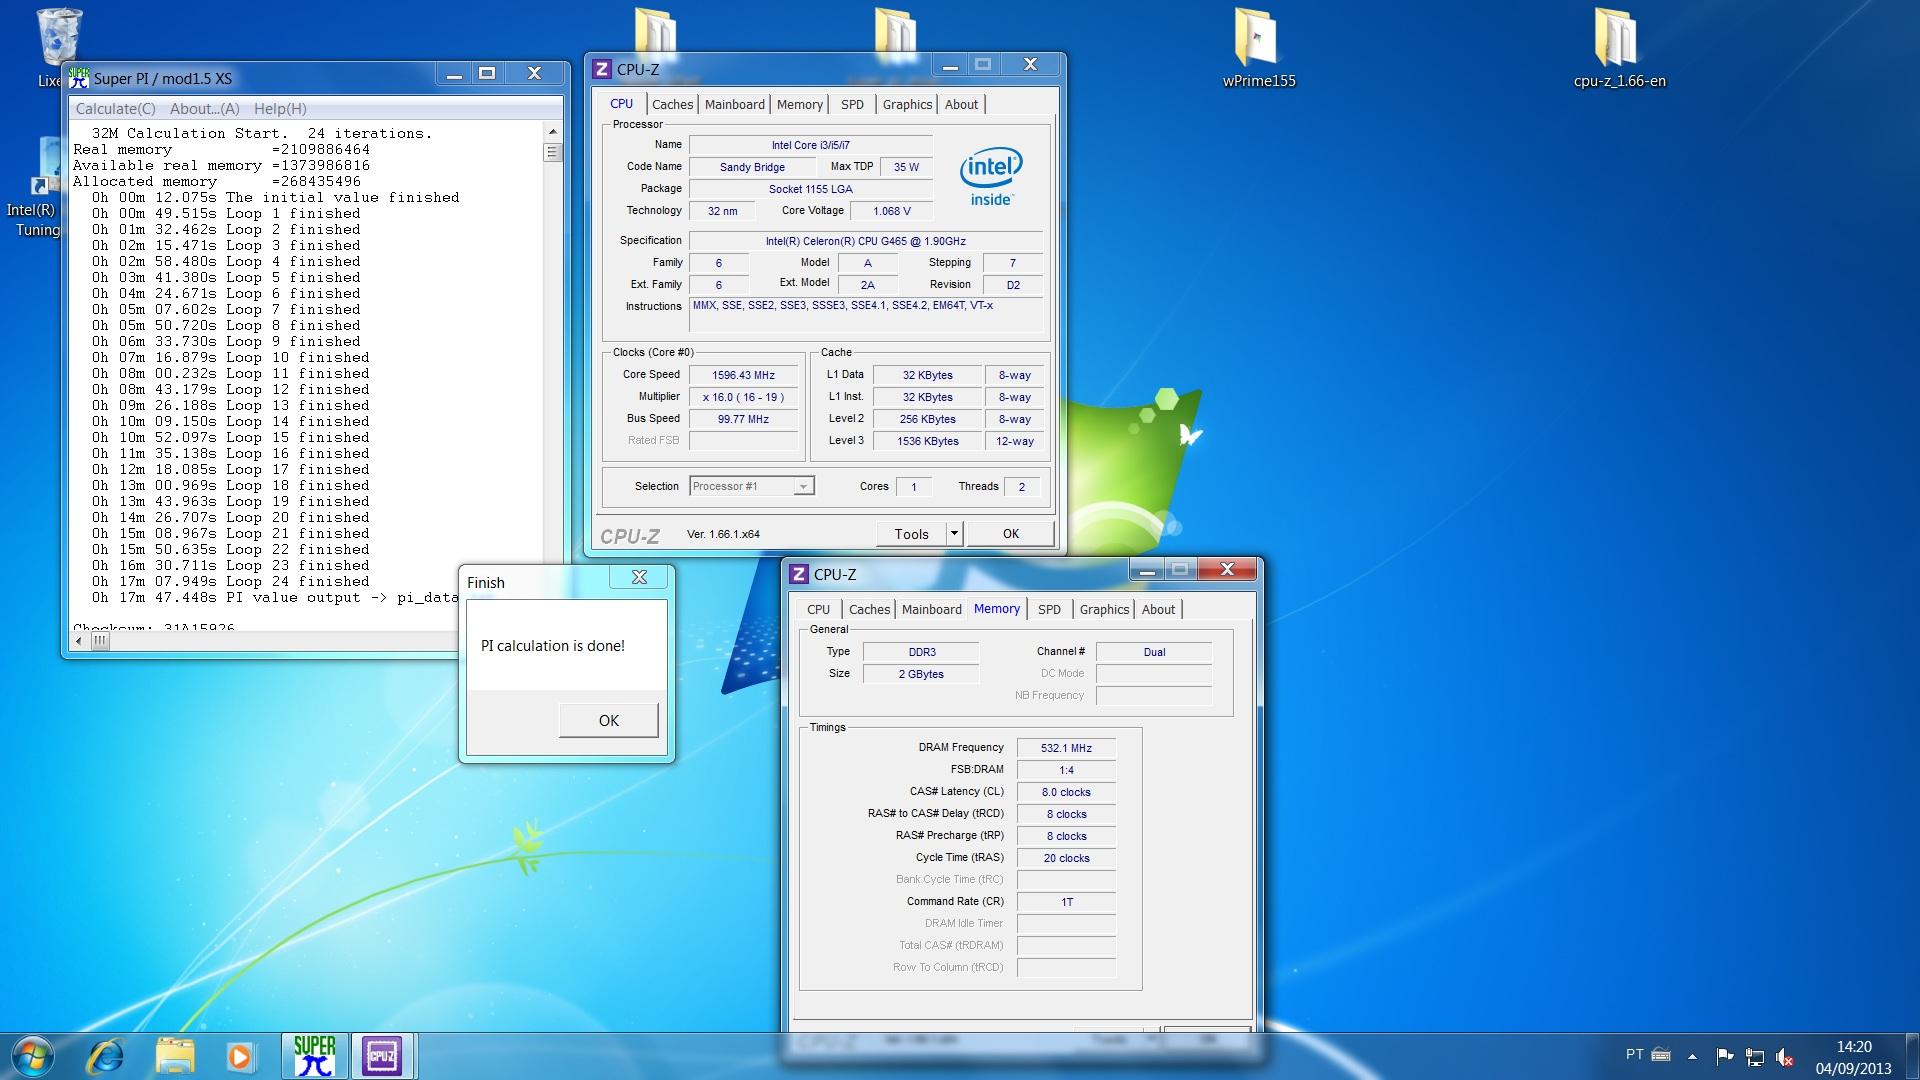Image resolution: width=1920 pixels, height=1080 pixels.
Task: Click the Level 3 cache value 1536 KBytes
Action: point(927,441)
